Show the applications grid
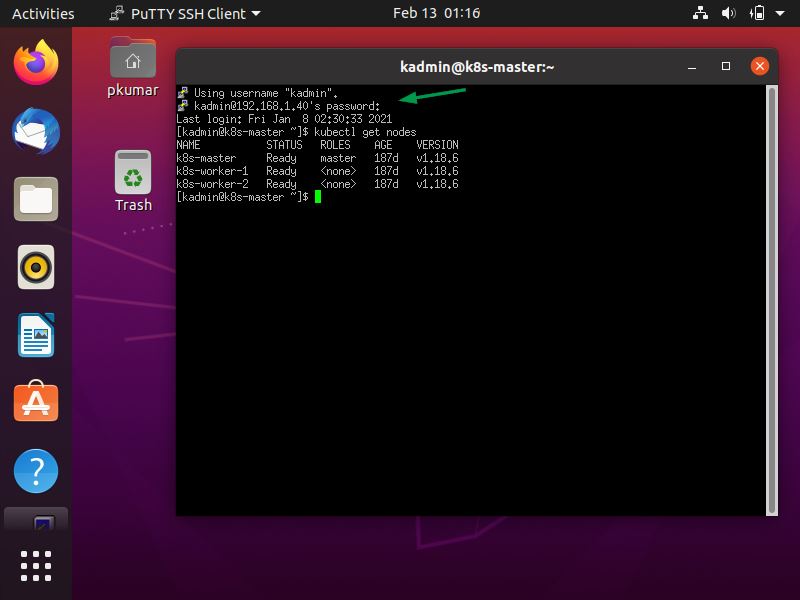800x600 pixels. click(36, 565)
